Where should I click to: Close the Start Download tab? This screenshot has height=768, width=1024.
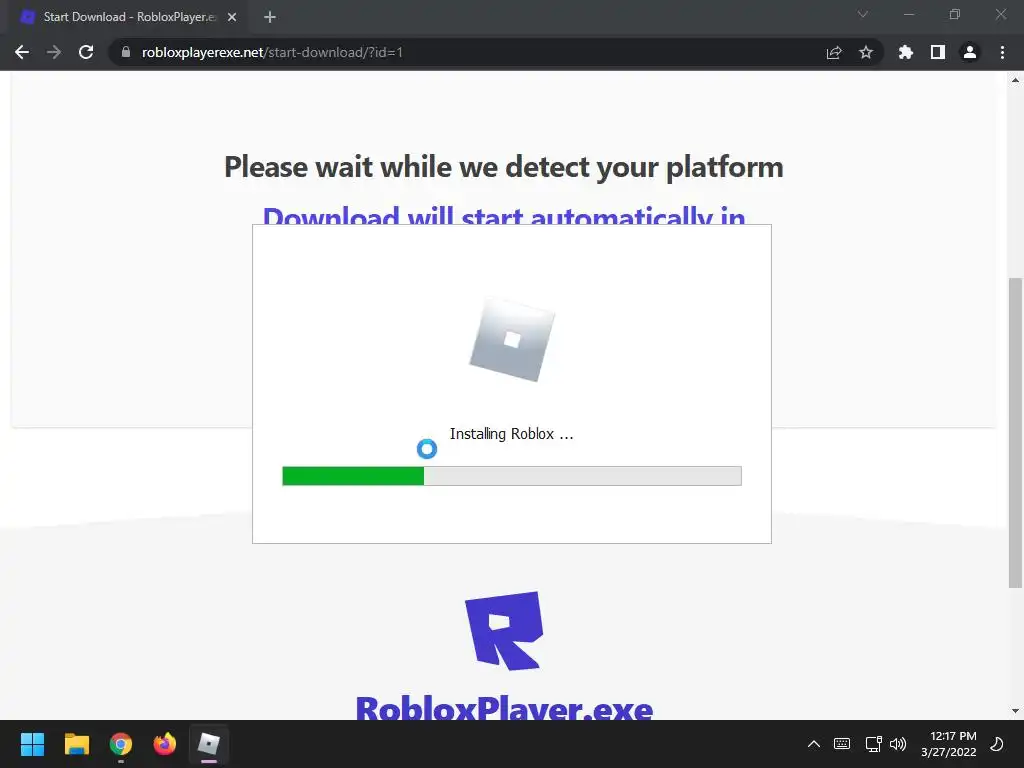point(232,17)
